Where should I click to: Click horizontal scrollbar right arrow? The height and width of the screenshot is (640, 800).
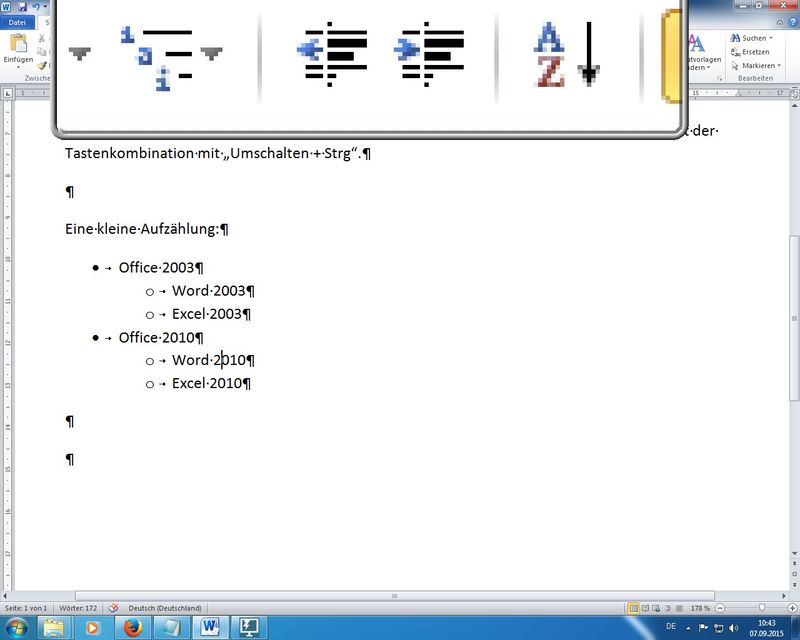tap(784, 596)
